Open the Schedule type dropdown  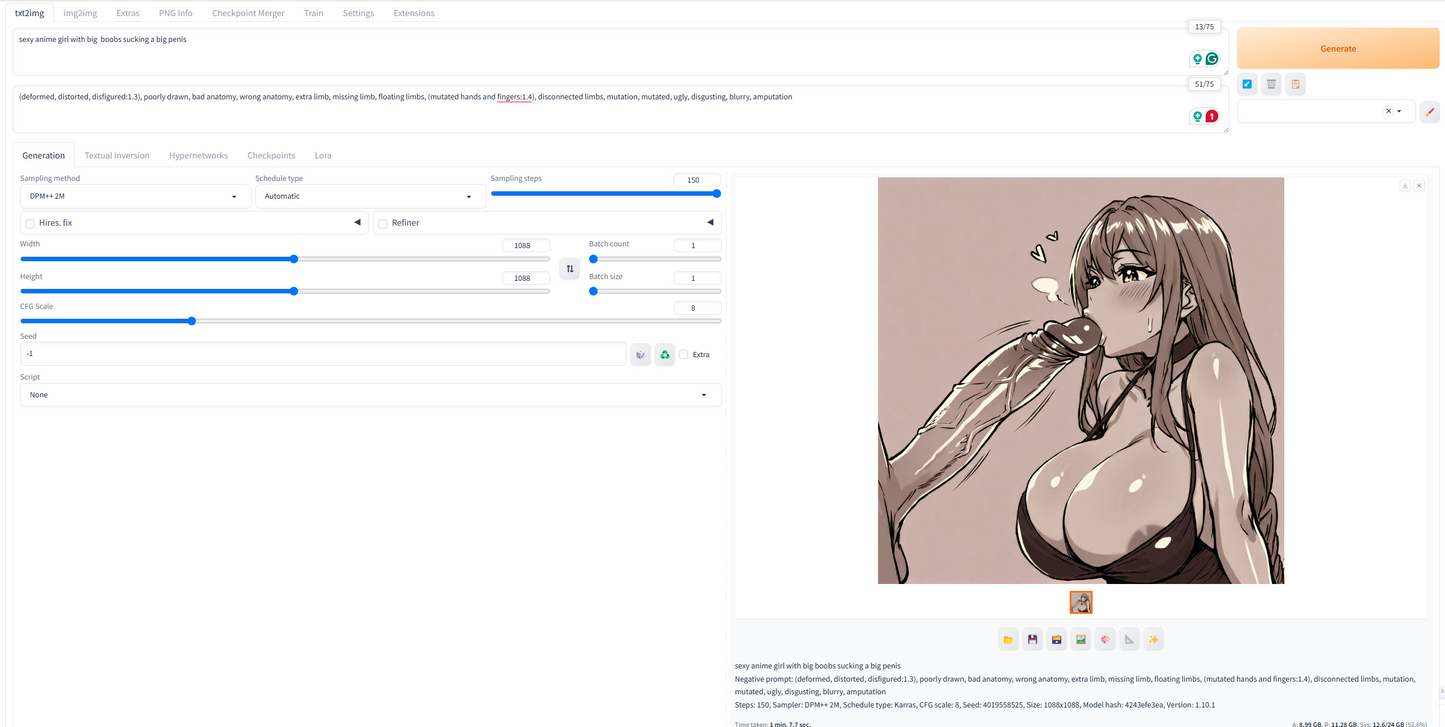tap(370, 196)
